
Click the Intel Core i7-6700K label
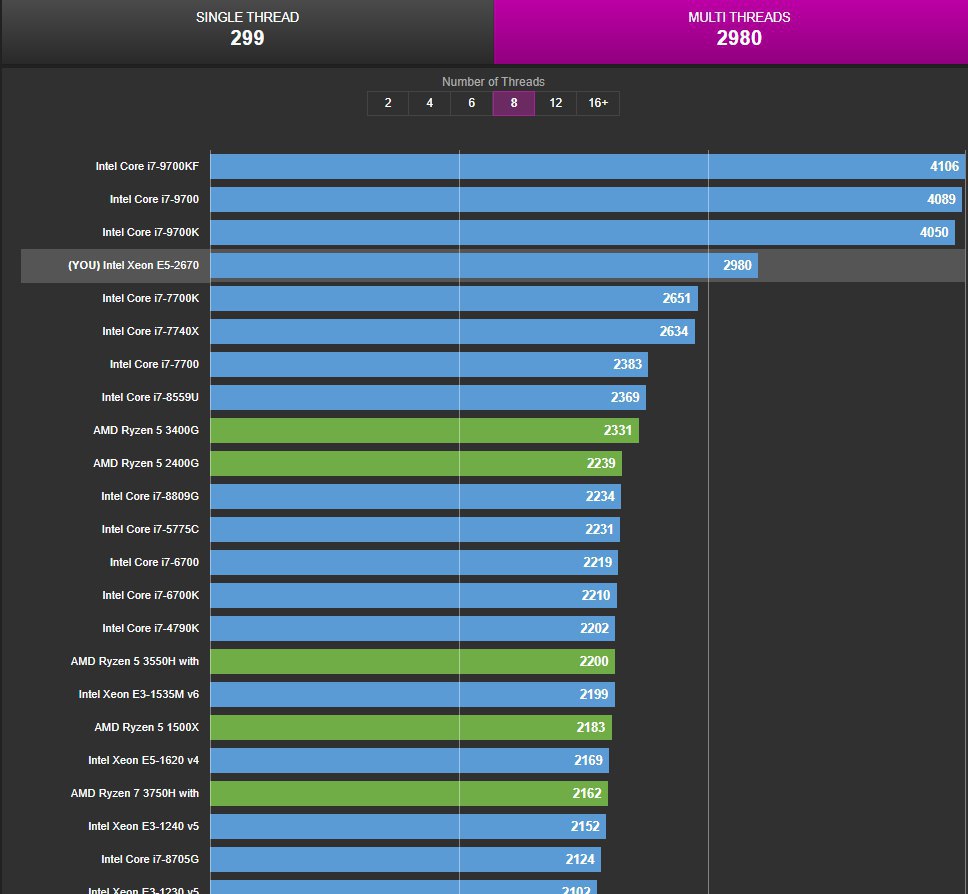(x=151, y=596)
